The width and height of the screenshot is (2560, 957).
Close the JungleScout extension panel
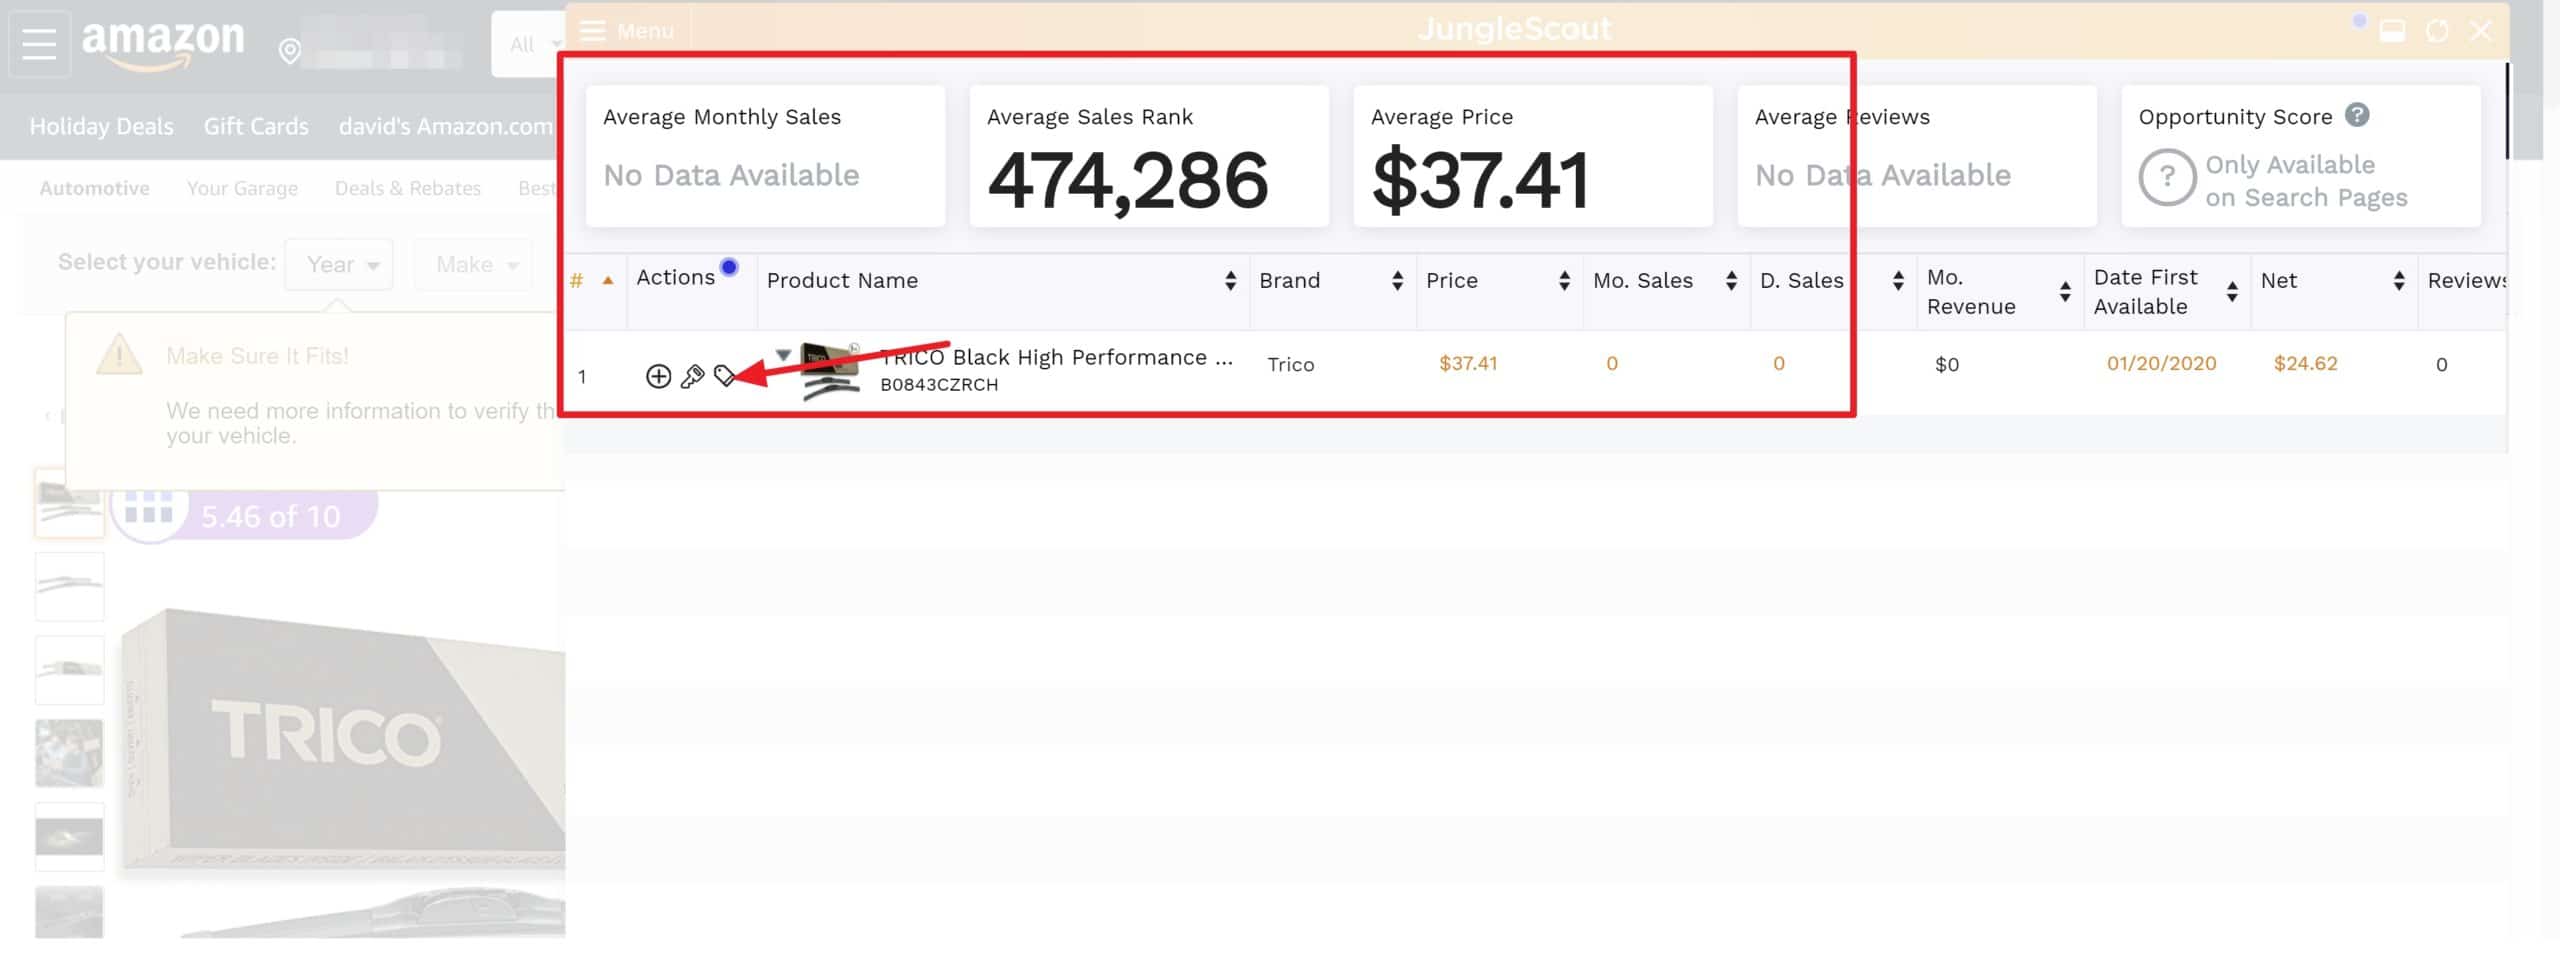[2481, 31]
